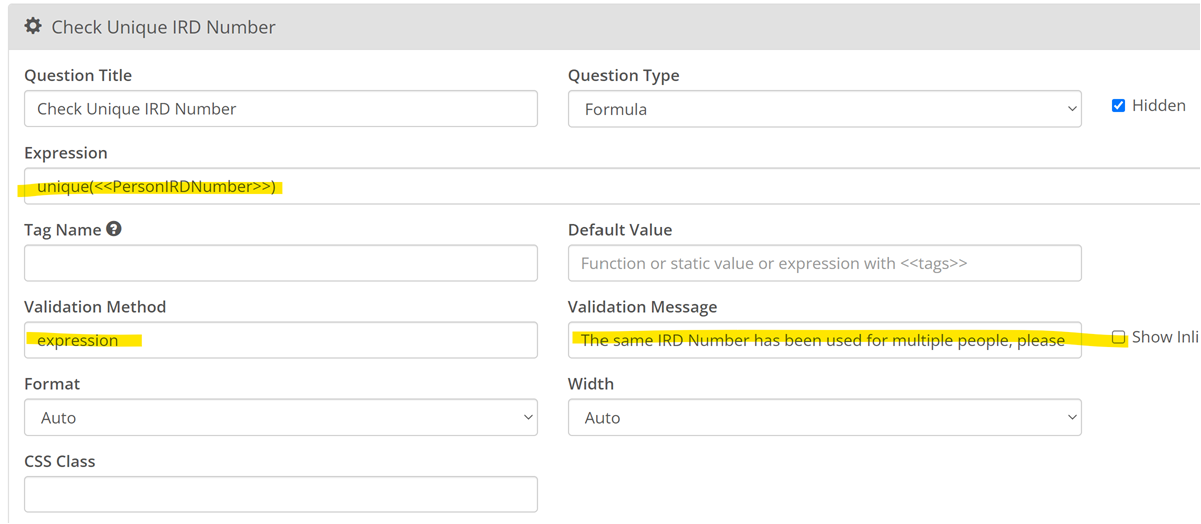1201x524 pixels.
Task: Select the empty Tag Name input box
Action: 280,263
